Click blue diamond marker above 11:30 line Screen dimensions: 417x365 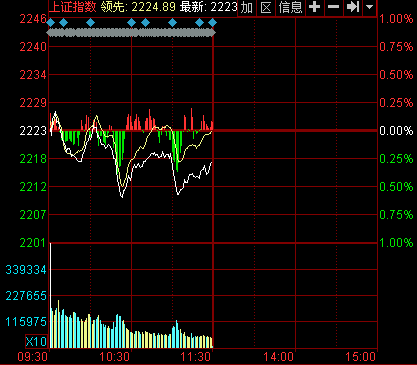(212, 23)
